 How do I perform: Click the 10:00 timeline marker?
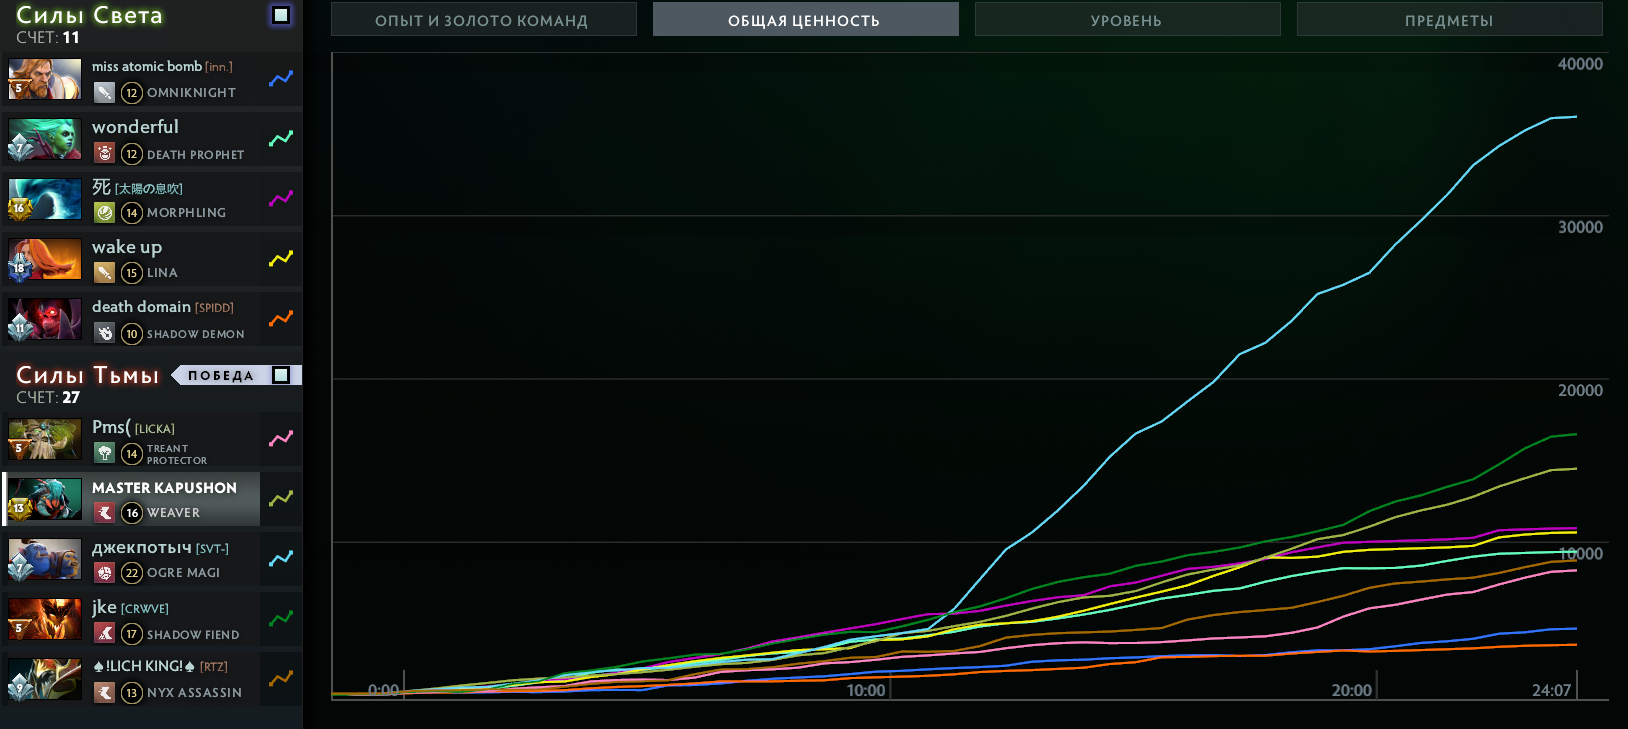coord(866,690)
